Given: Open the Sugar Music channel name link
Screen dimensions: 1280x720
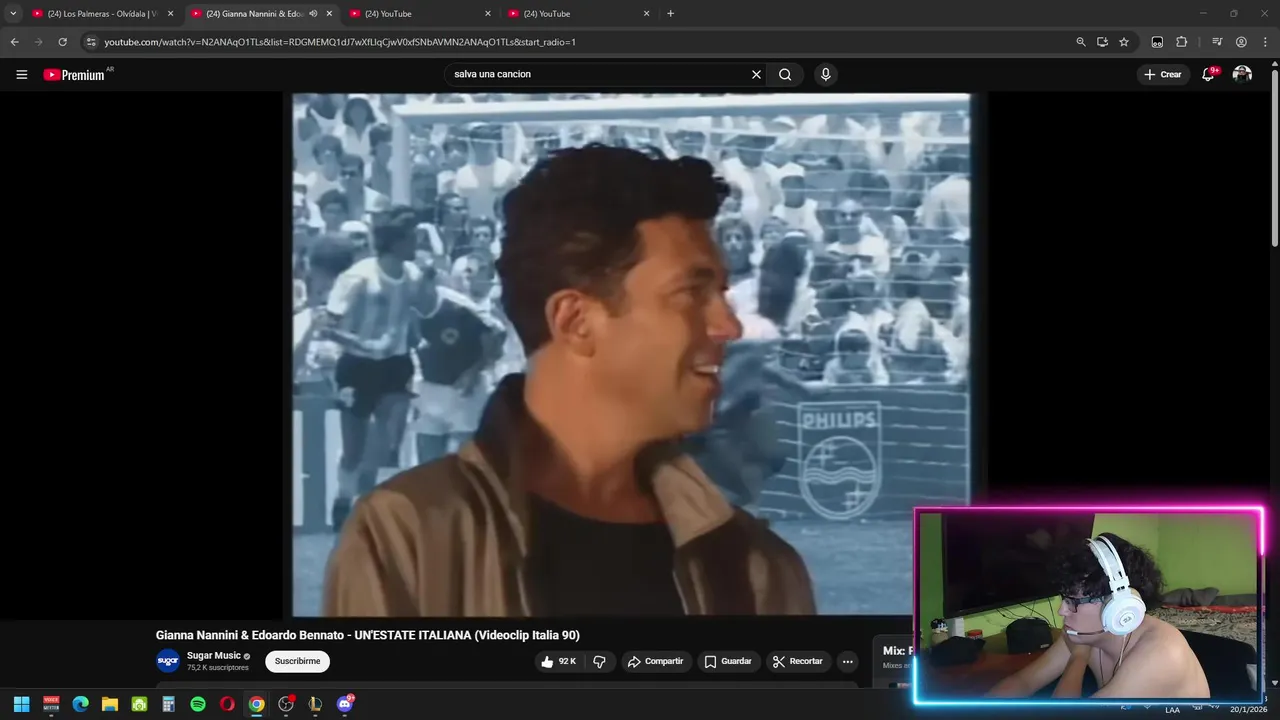Looking at the screenshot, I should coord(214,656).
